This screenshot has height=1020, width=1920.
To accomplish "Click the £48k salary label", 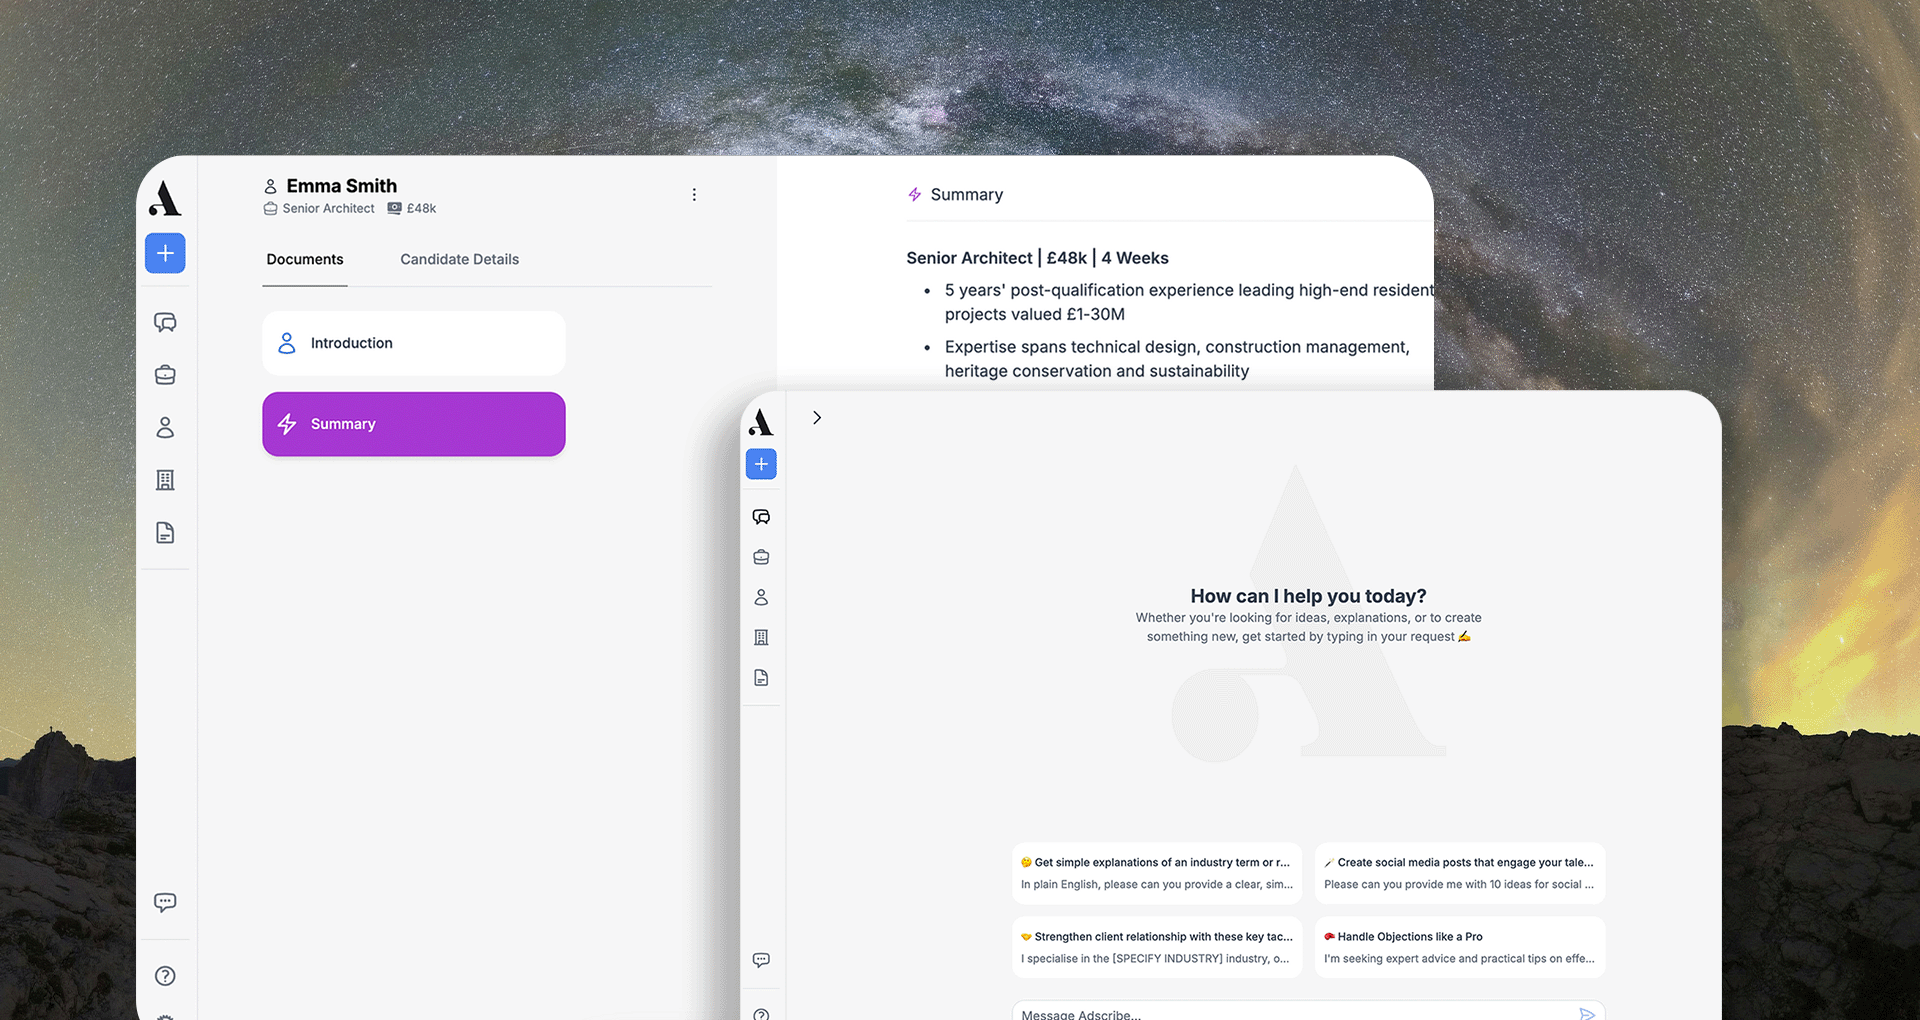I will point(421,208).
